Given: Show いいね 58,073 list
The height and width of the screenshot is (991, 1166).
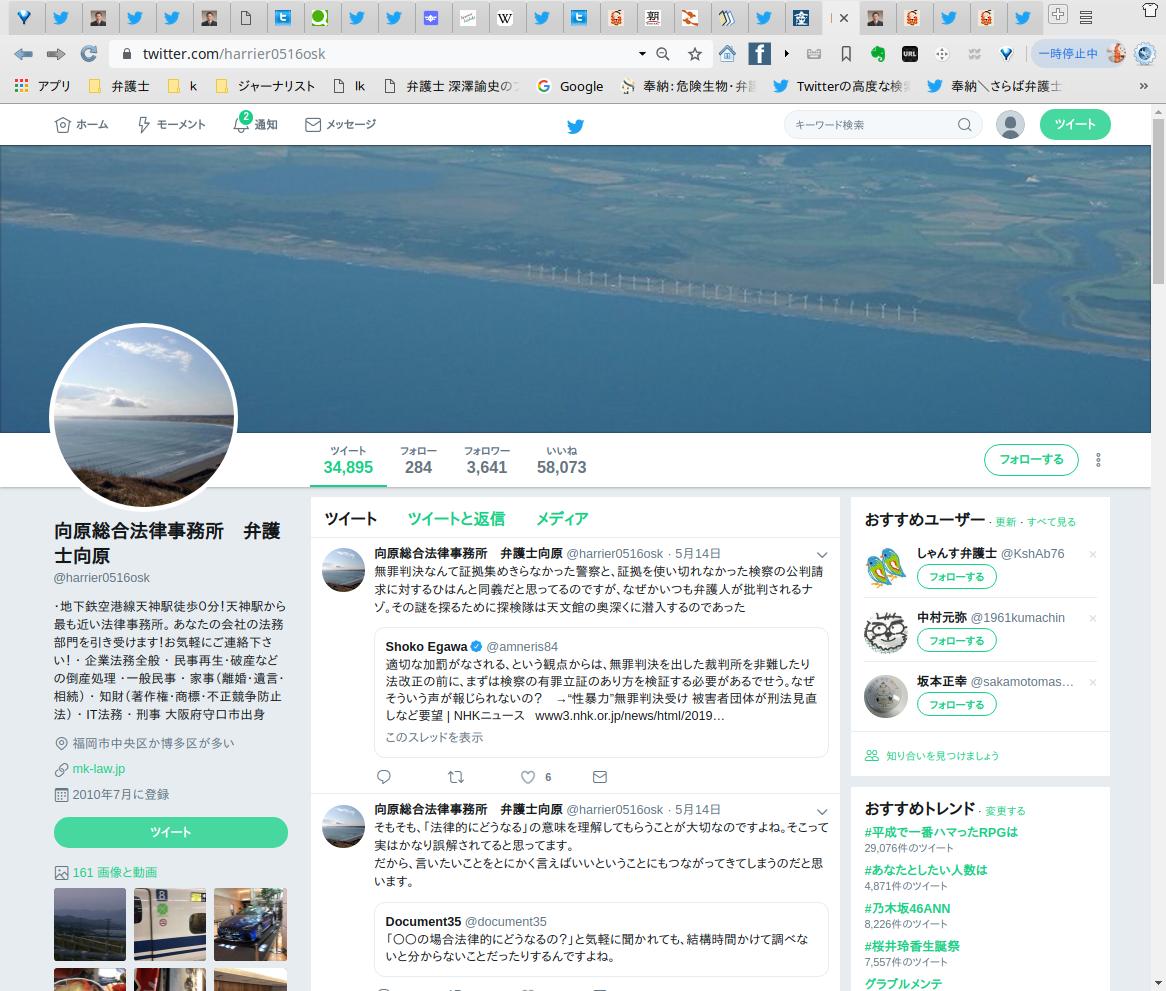Looking at the screenshot, I should click(x=561, y=460).
